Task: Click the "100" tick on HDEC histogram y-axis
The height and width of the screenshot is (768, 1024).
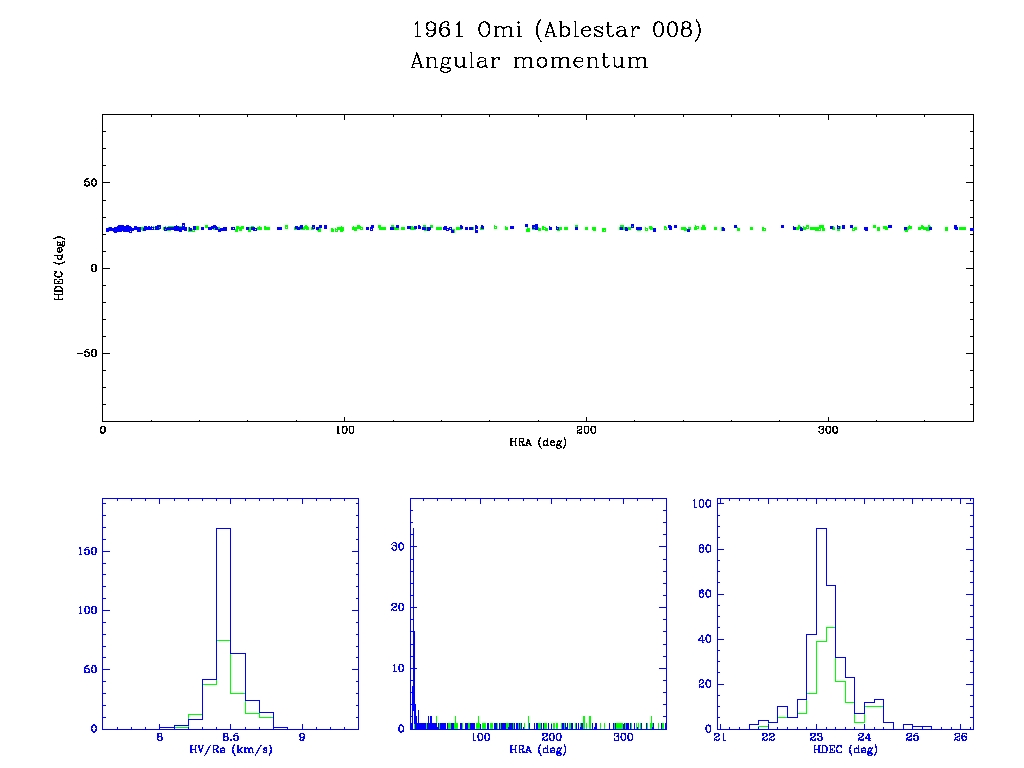Action: pyautogui.click(x=700, y=504)
